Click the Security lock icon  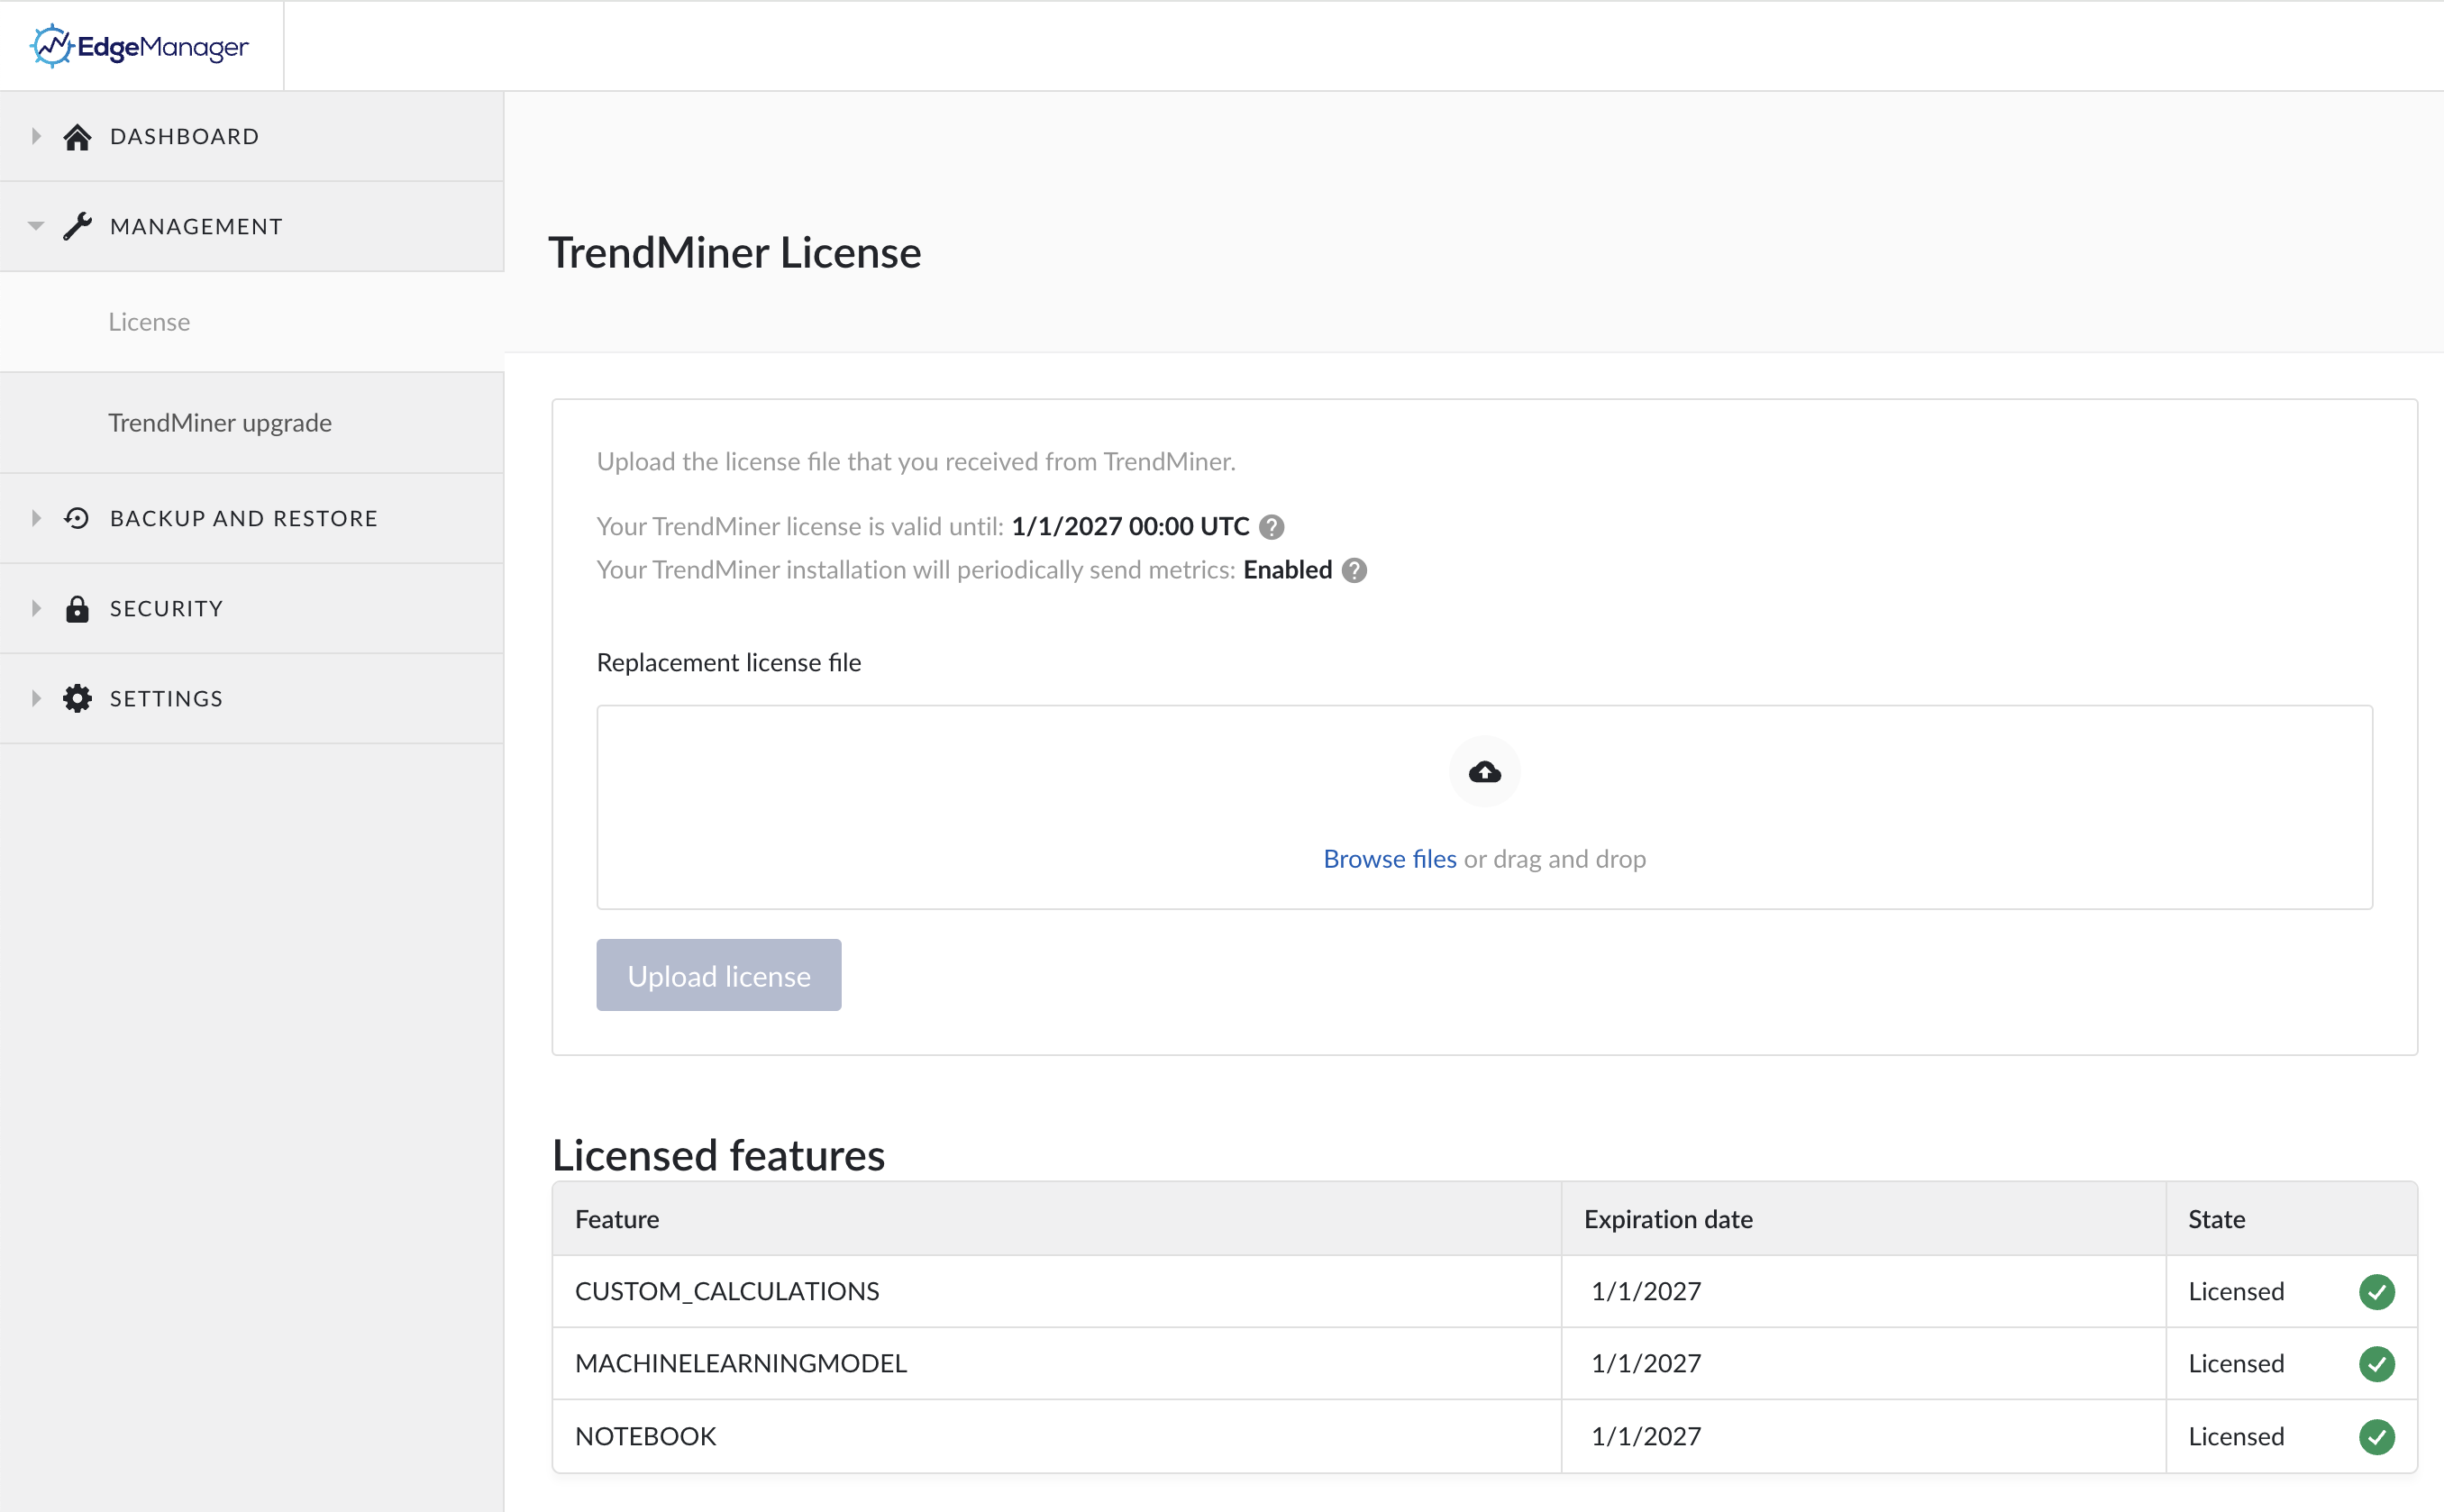coord(77,609)
